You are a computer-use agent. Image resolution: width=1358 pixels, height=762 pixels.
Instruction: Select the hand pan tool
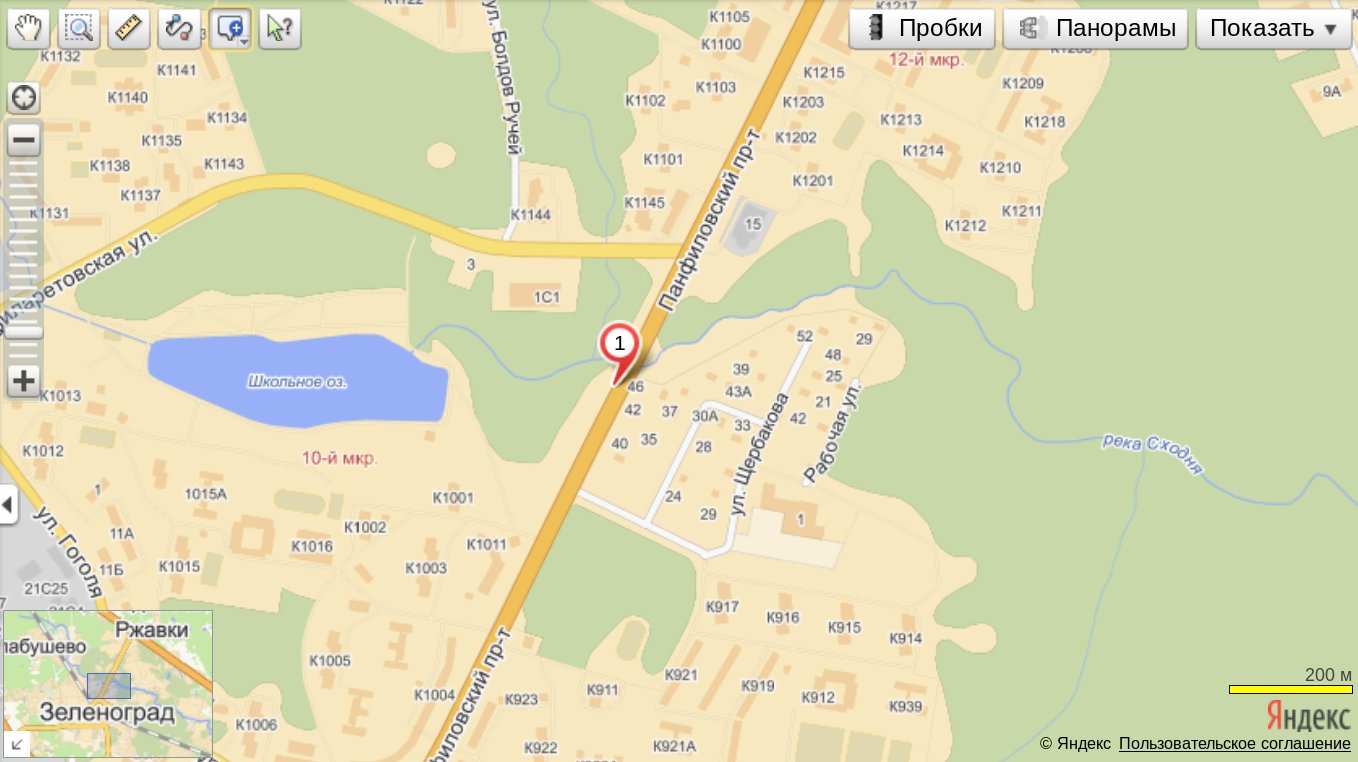28,28
